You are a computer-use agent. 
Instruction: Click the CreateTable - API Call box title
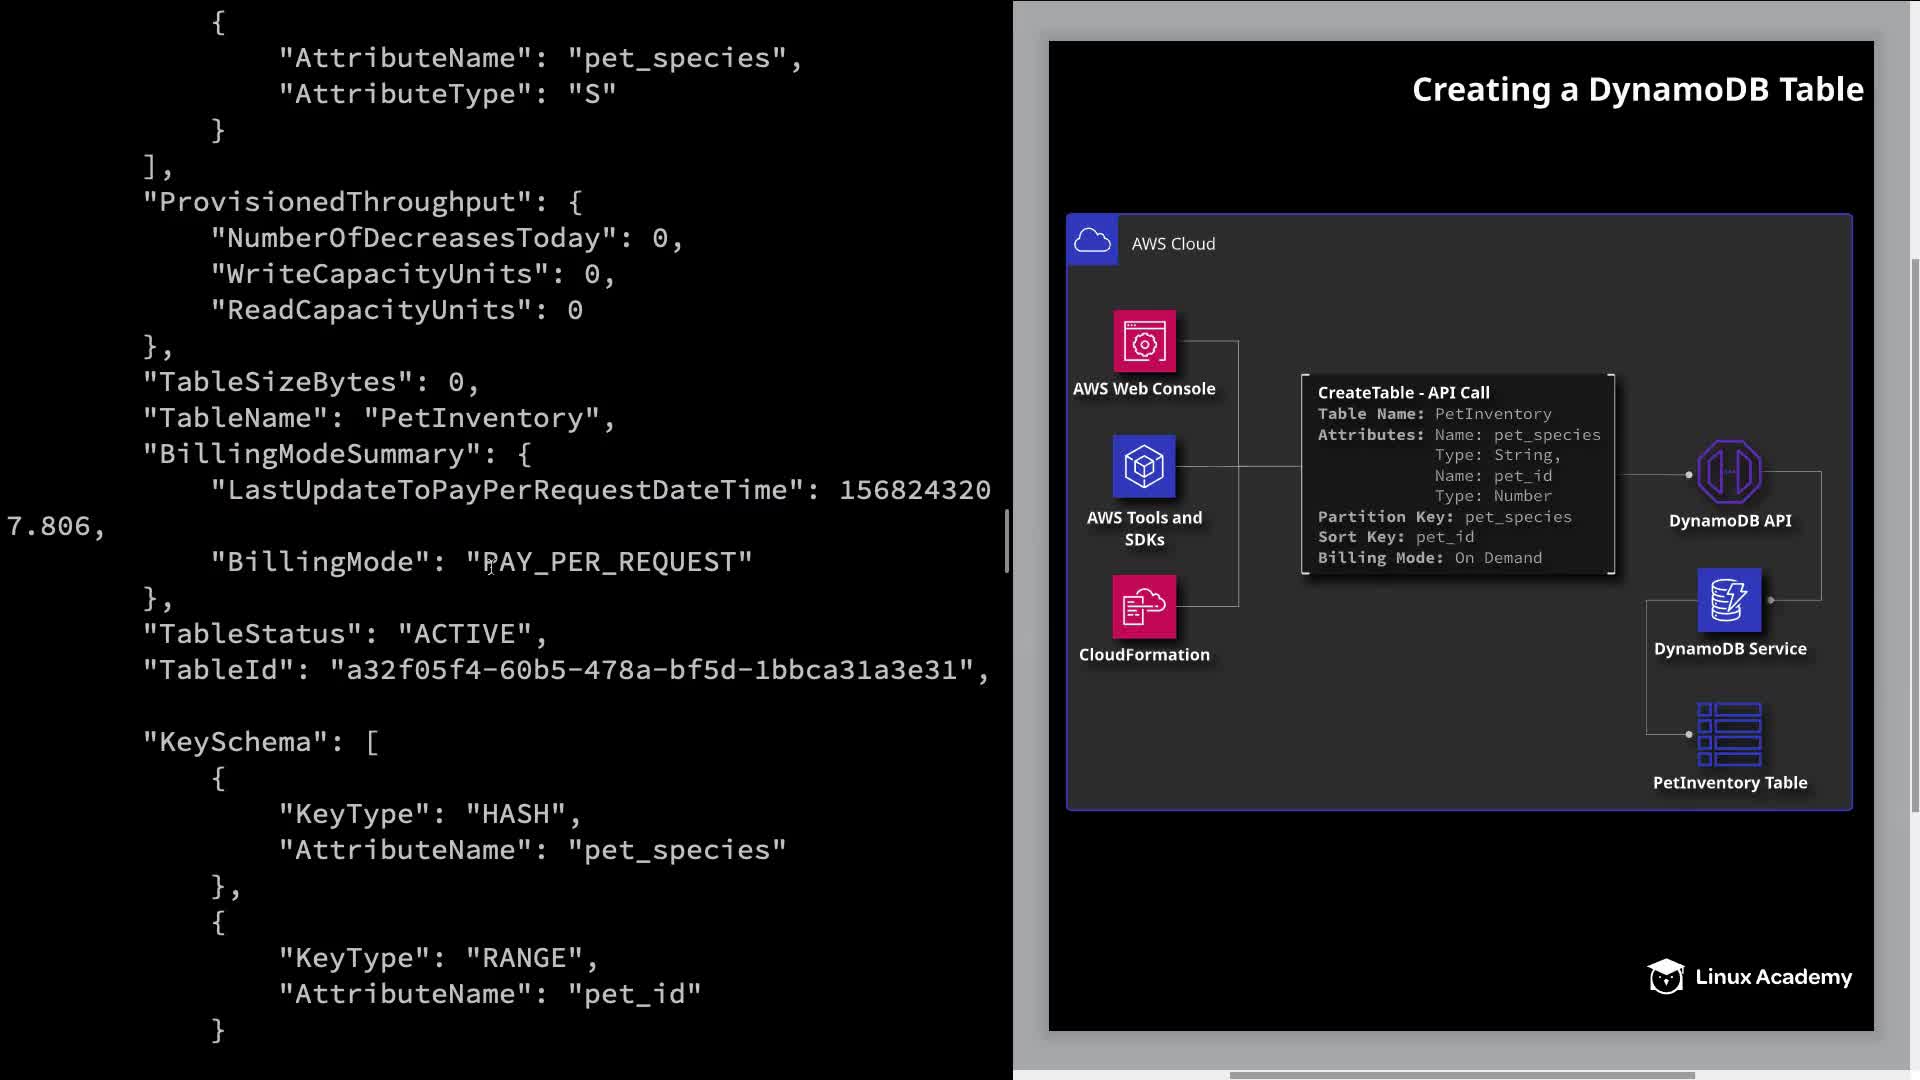(x=1403, y=393)
